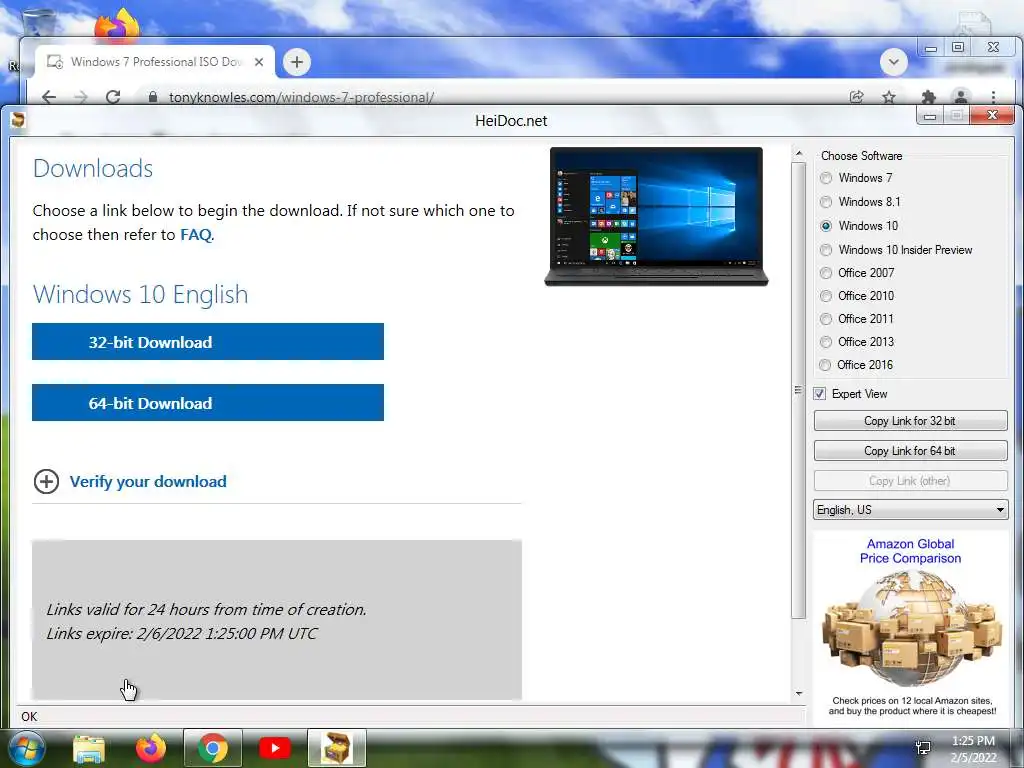Screen dimensions: 1024x768
Task: Click the site padlock icon in Chrome
Action: click(153, 97)
